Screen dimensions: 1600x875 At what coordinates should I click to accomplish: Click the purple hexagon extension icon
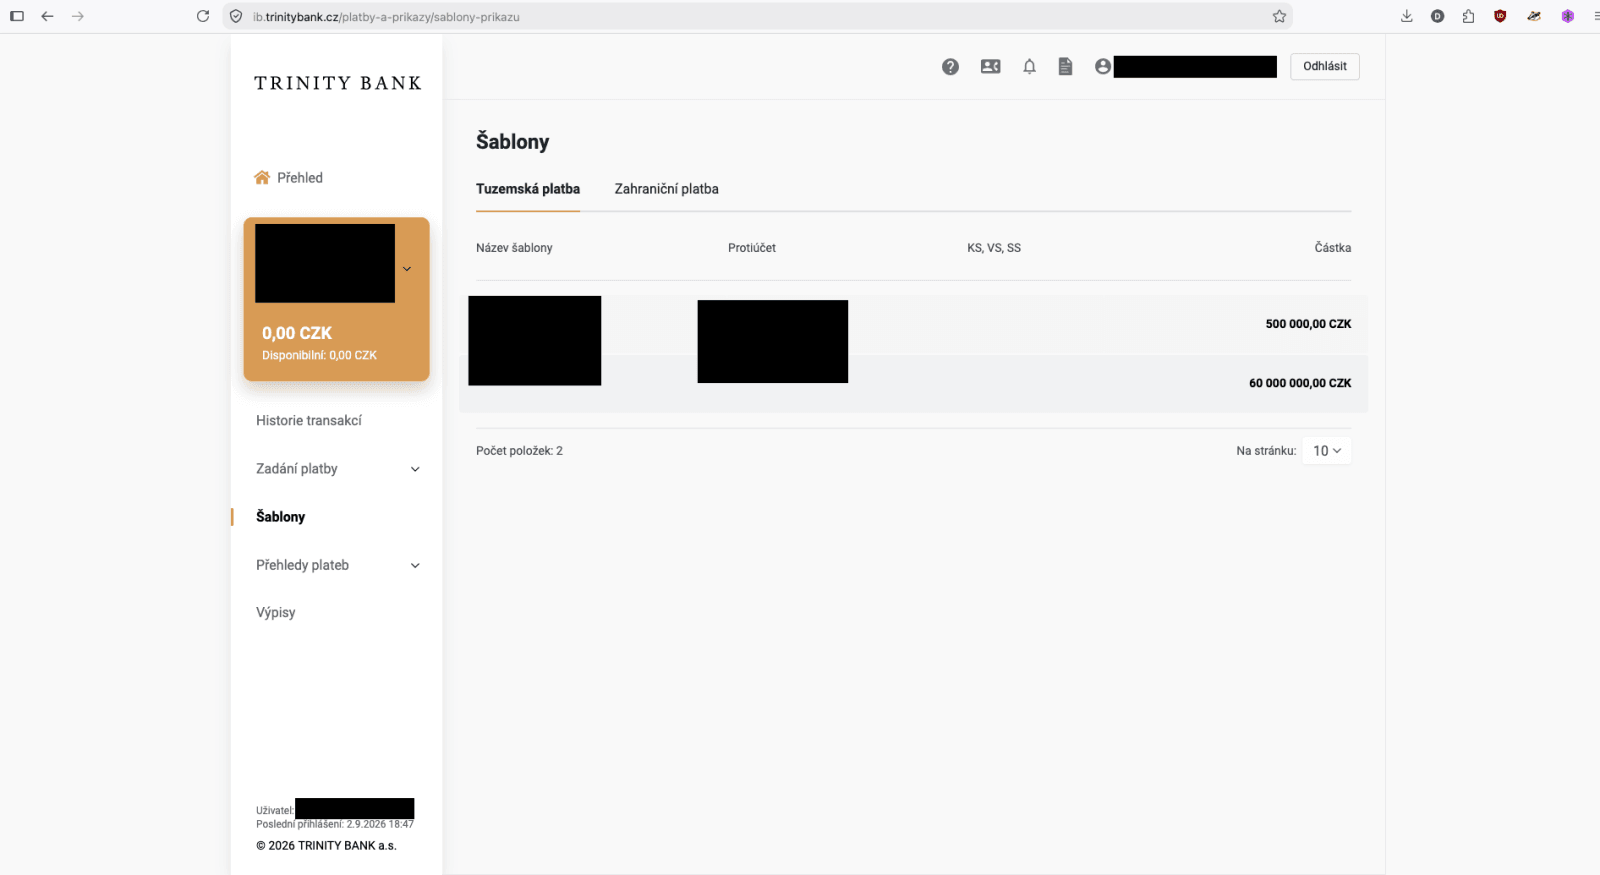[1567, 16]
